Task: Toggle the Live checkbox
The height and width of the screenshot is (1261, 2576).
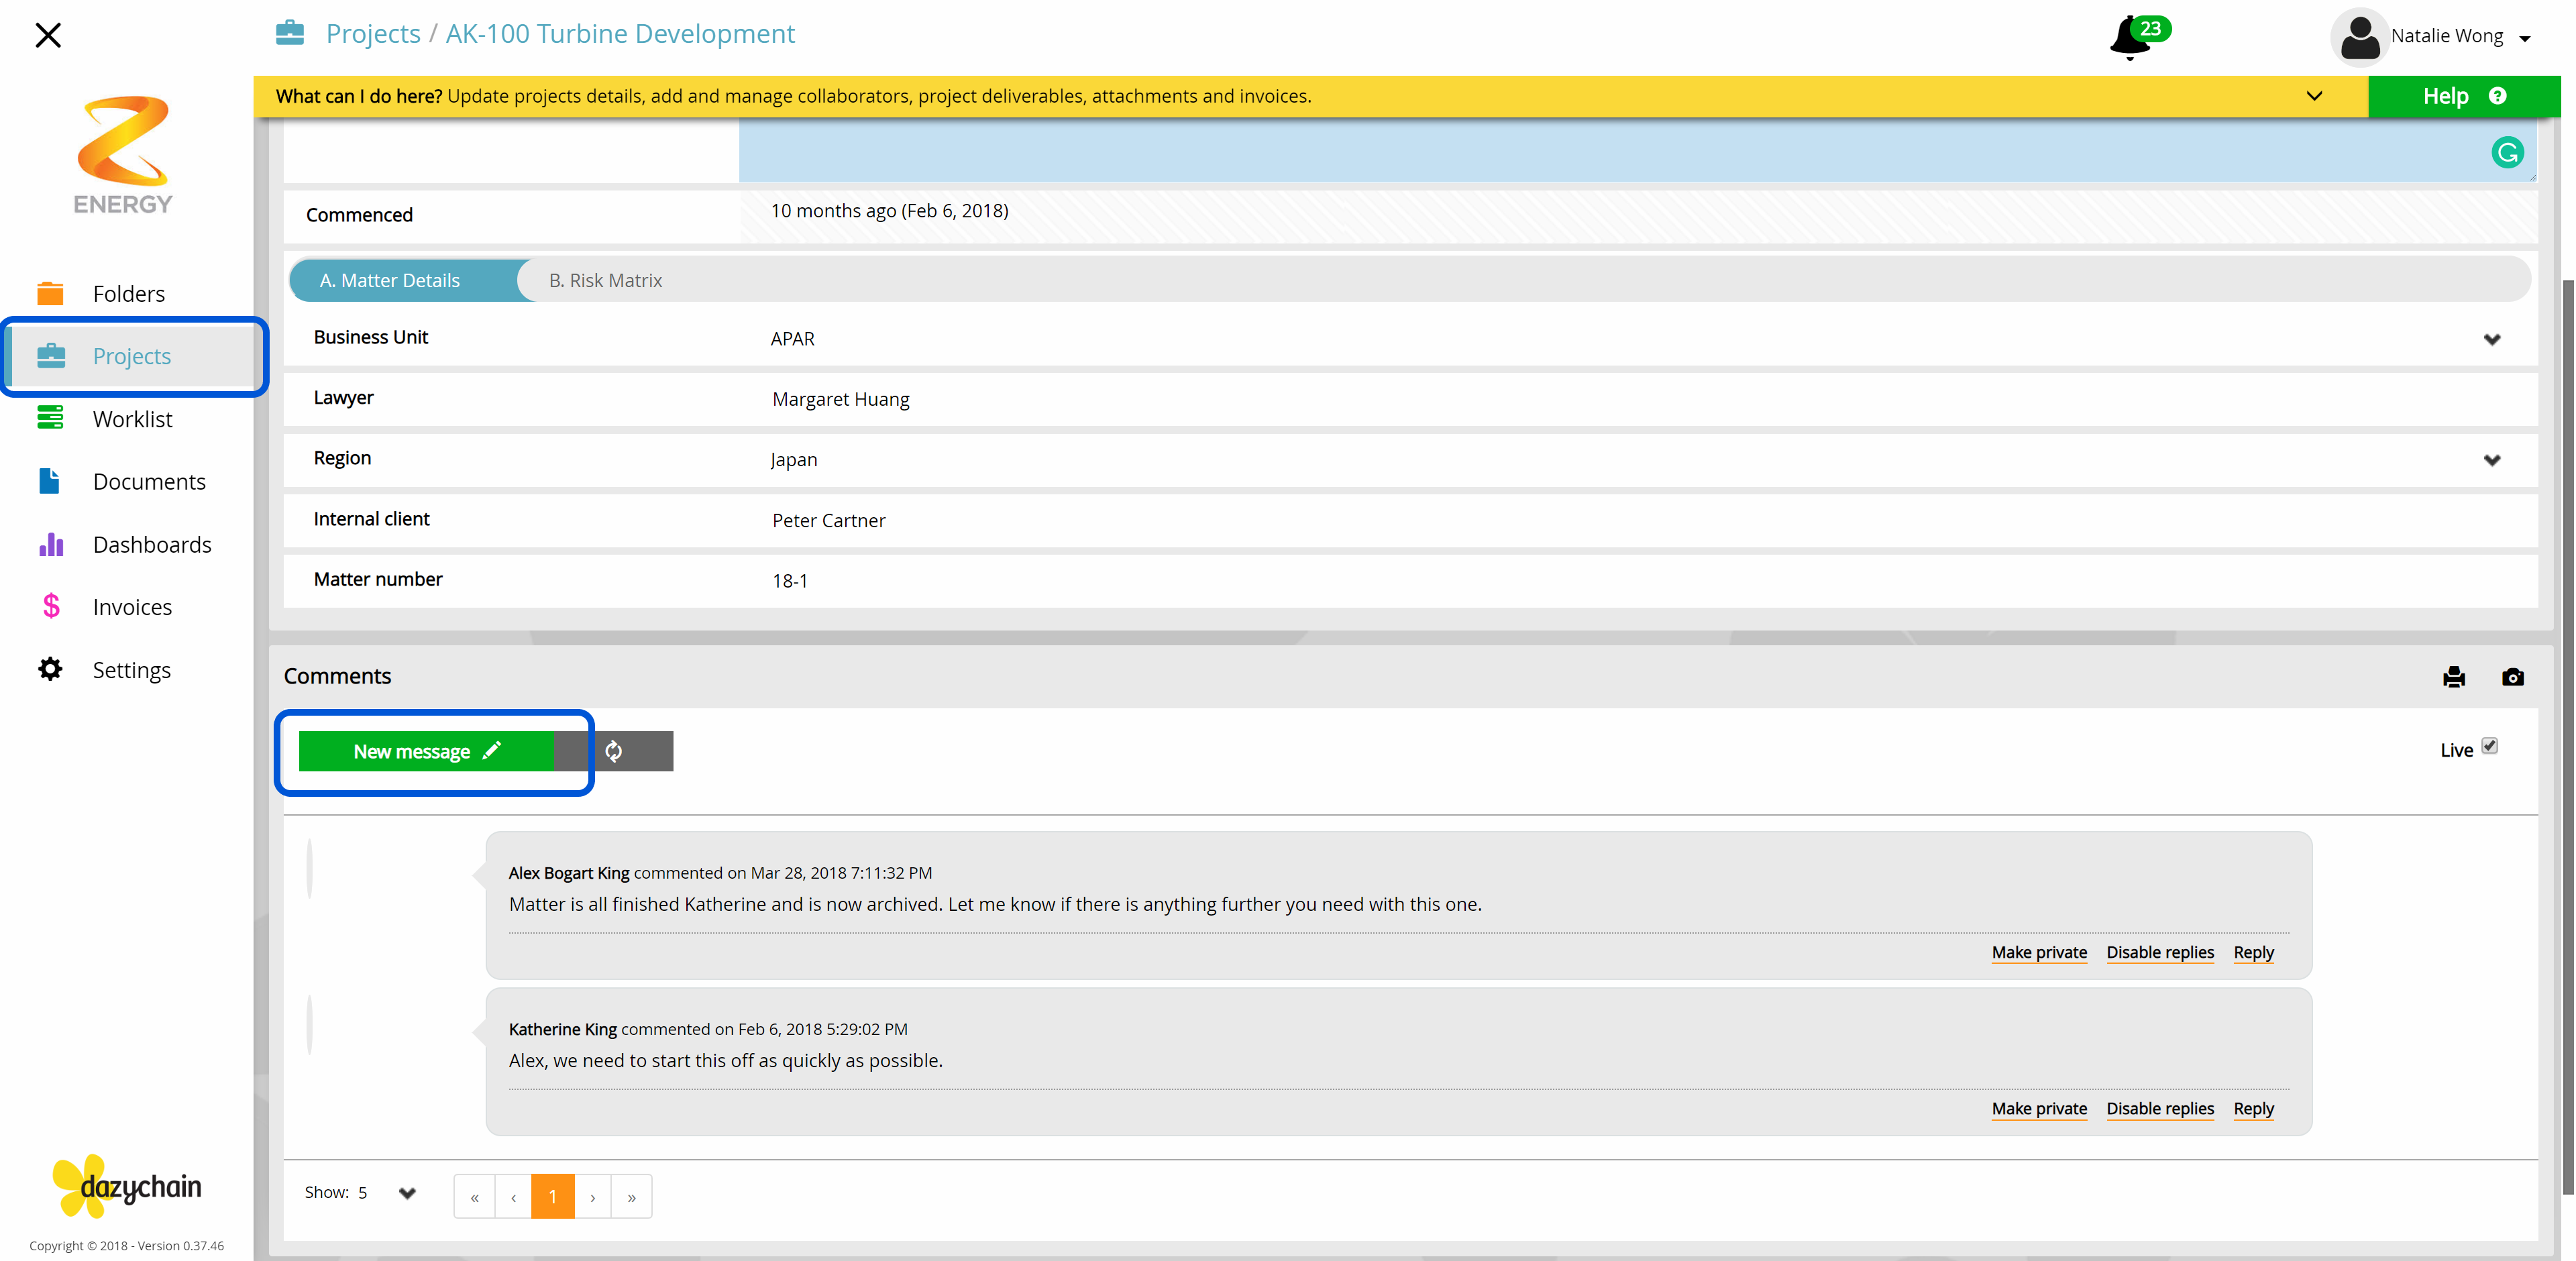Action: 2489,746
